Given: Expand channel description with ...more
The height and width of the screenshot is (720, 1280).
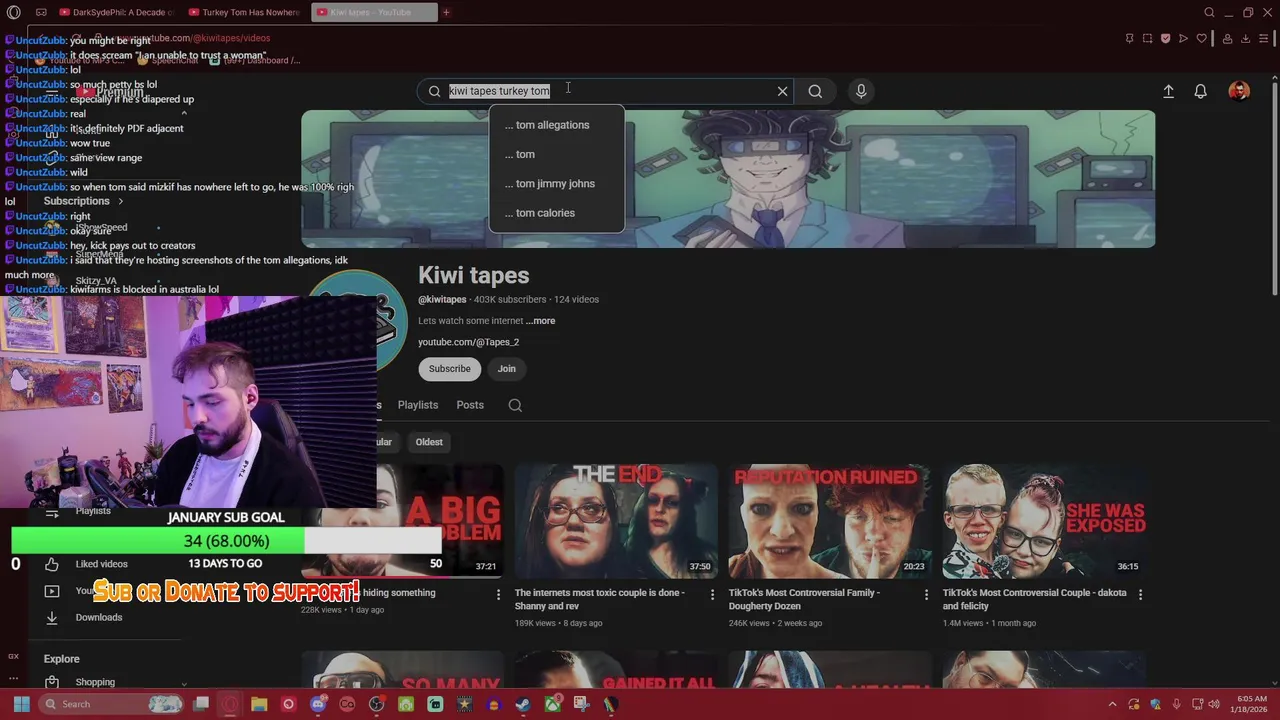Looking at the screenshot, I should click(541, 321).
